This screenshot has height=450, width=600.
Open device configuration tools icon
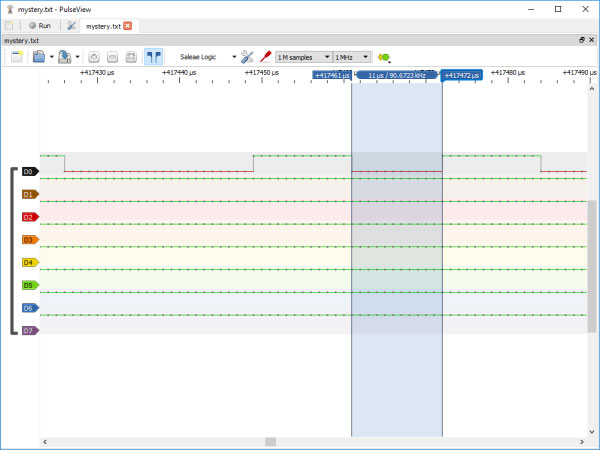(247, 57)
